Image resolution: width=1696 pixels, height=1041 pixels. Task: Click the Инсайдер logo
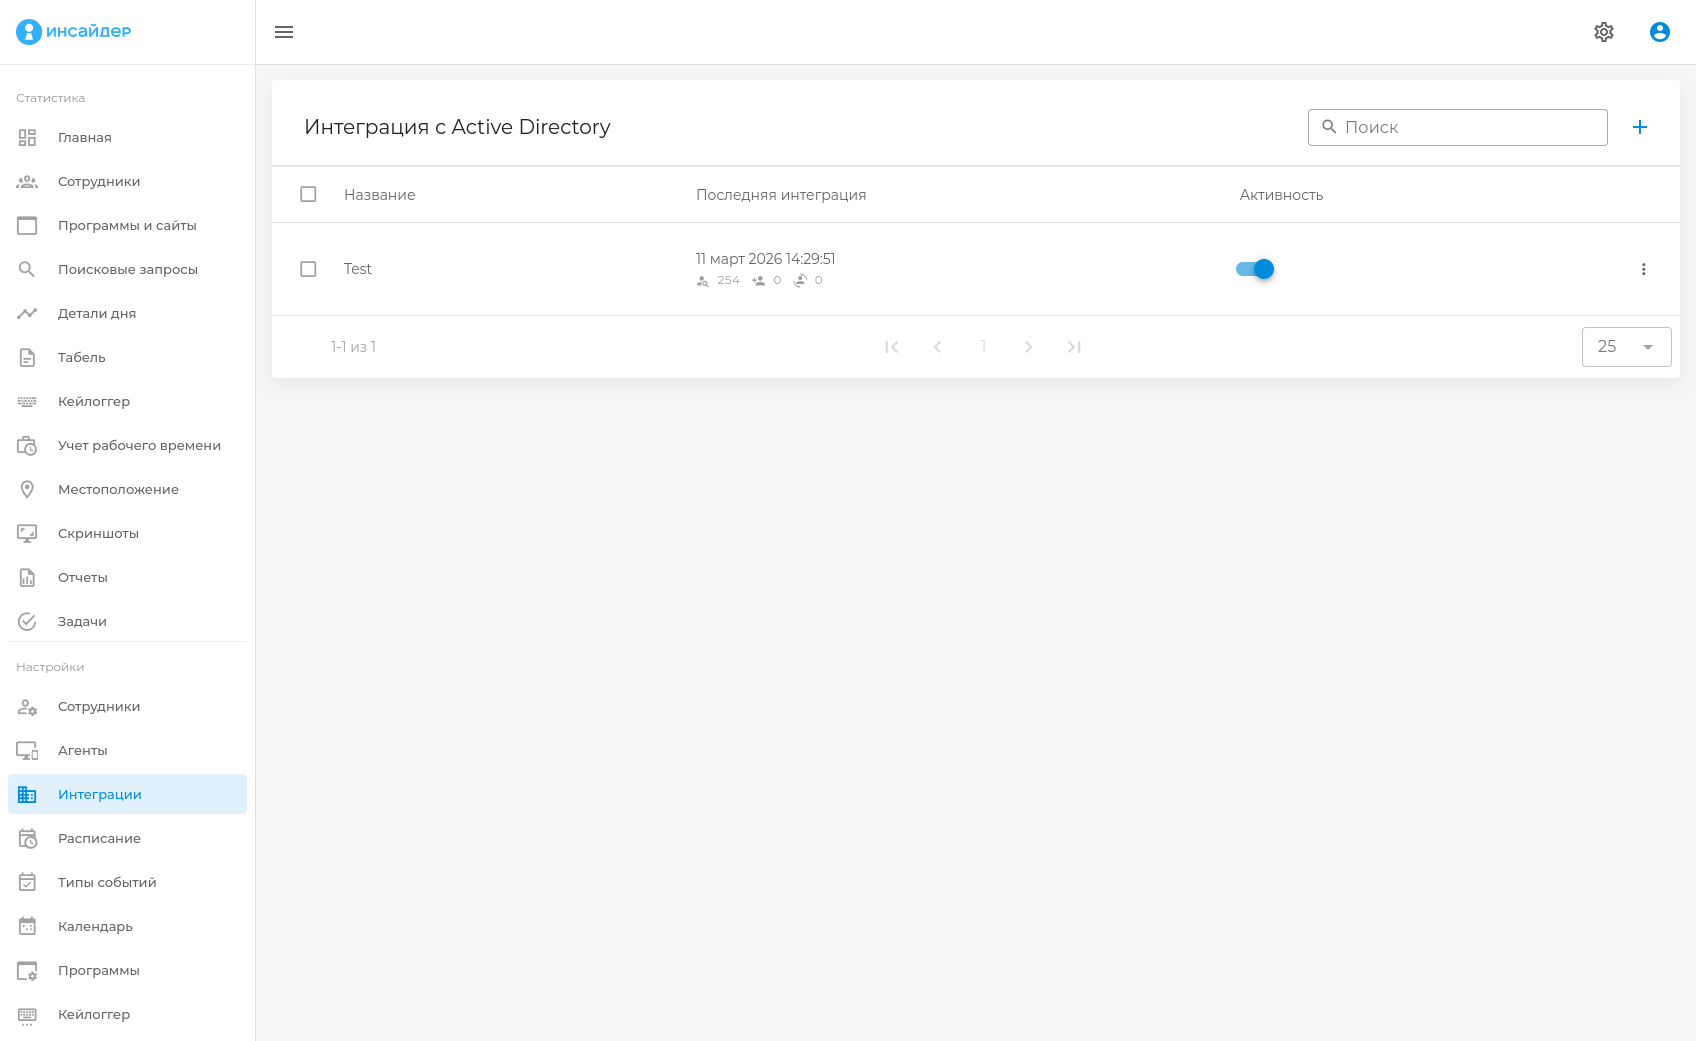(x=74, y=31)
